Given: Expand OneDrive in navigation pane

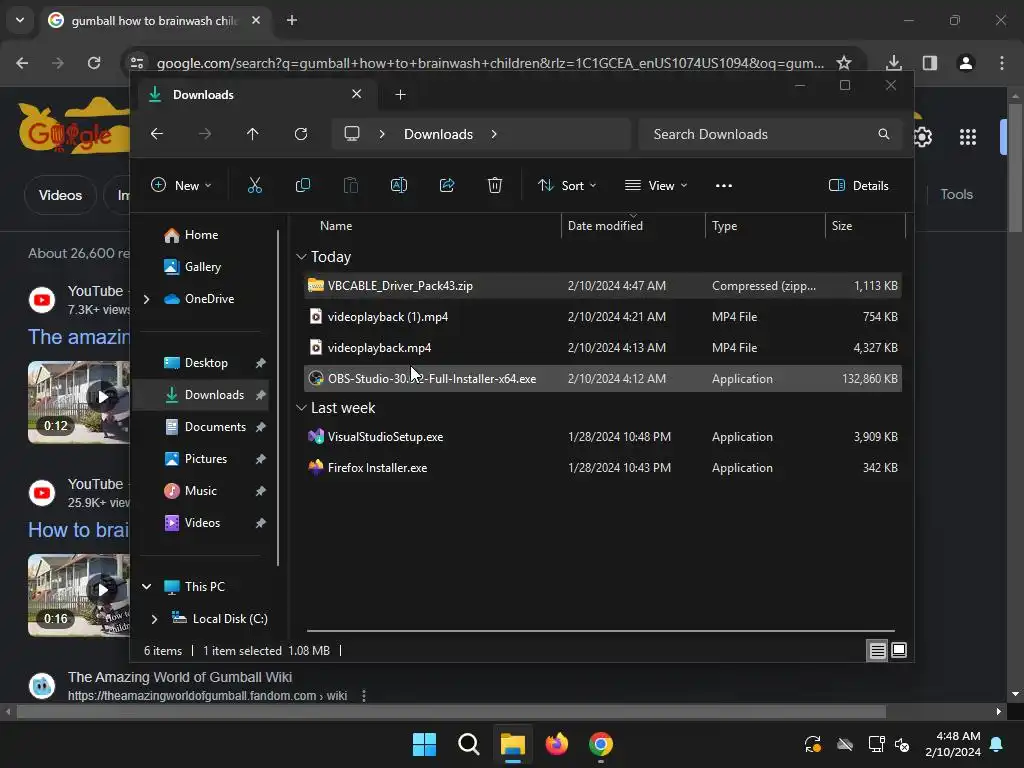Looking at the screenshot, I should click(146, 299).
